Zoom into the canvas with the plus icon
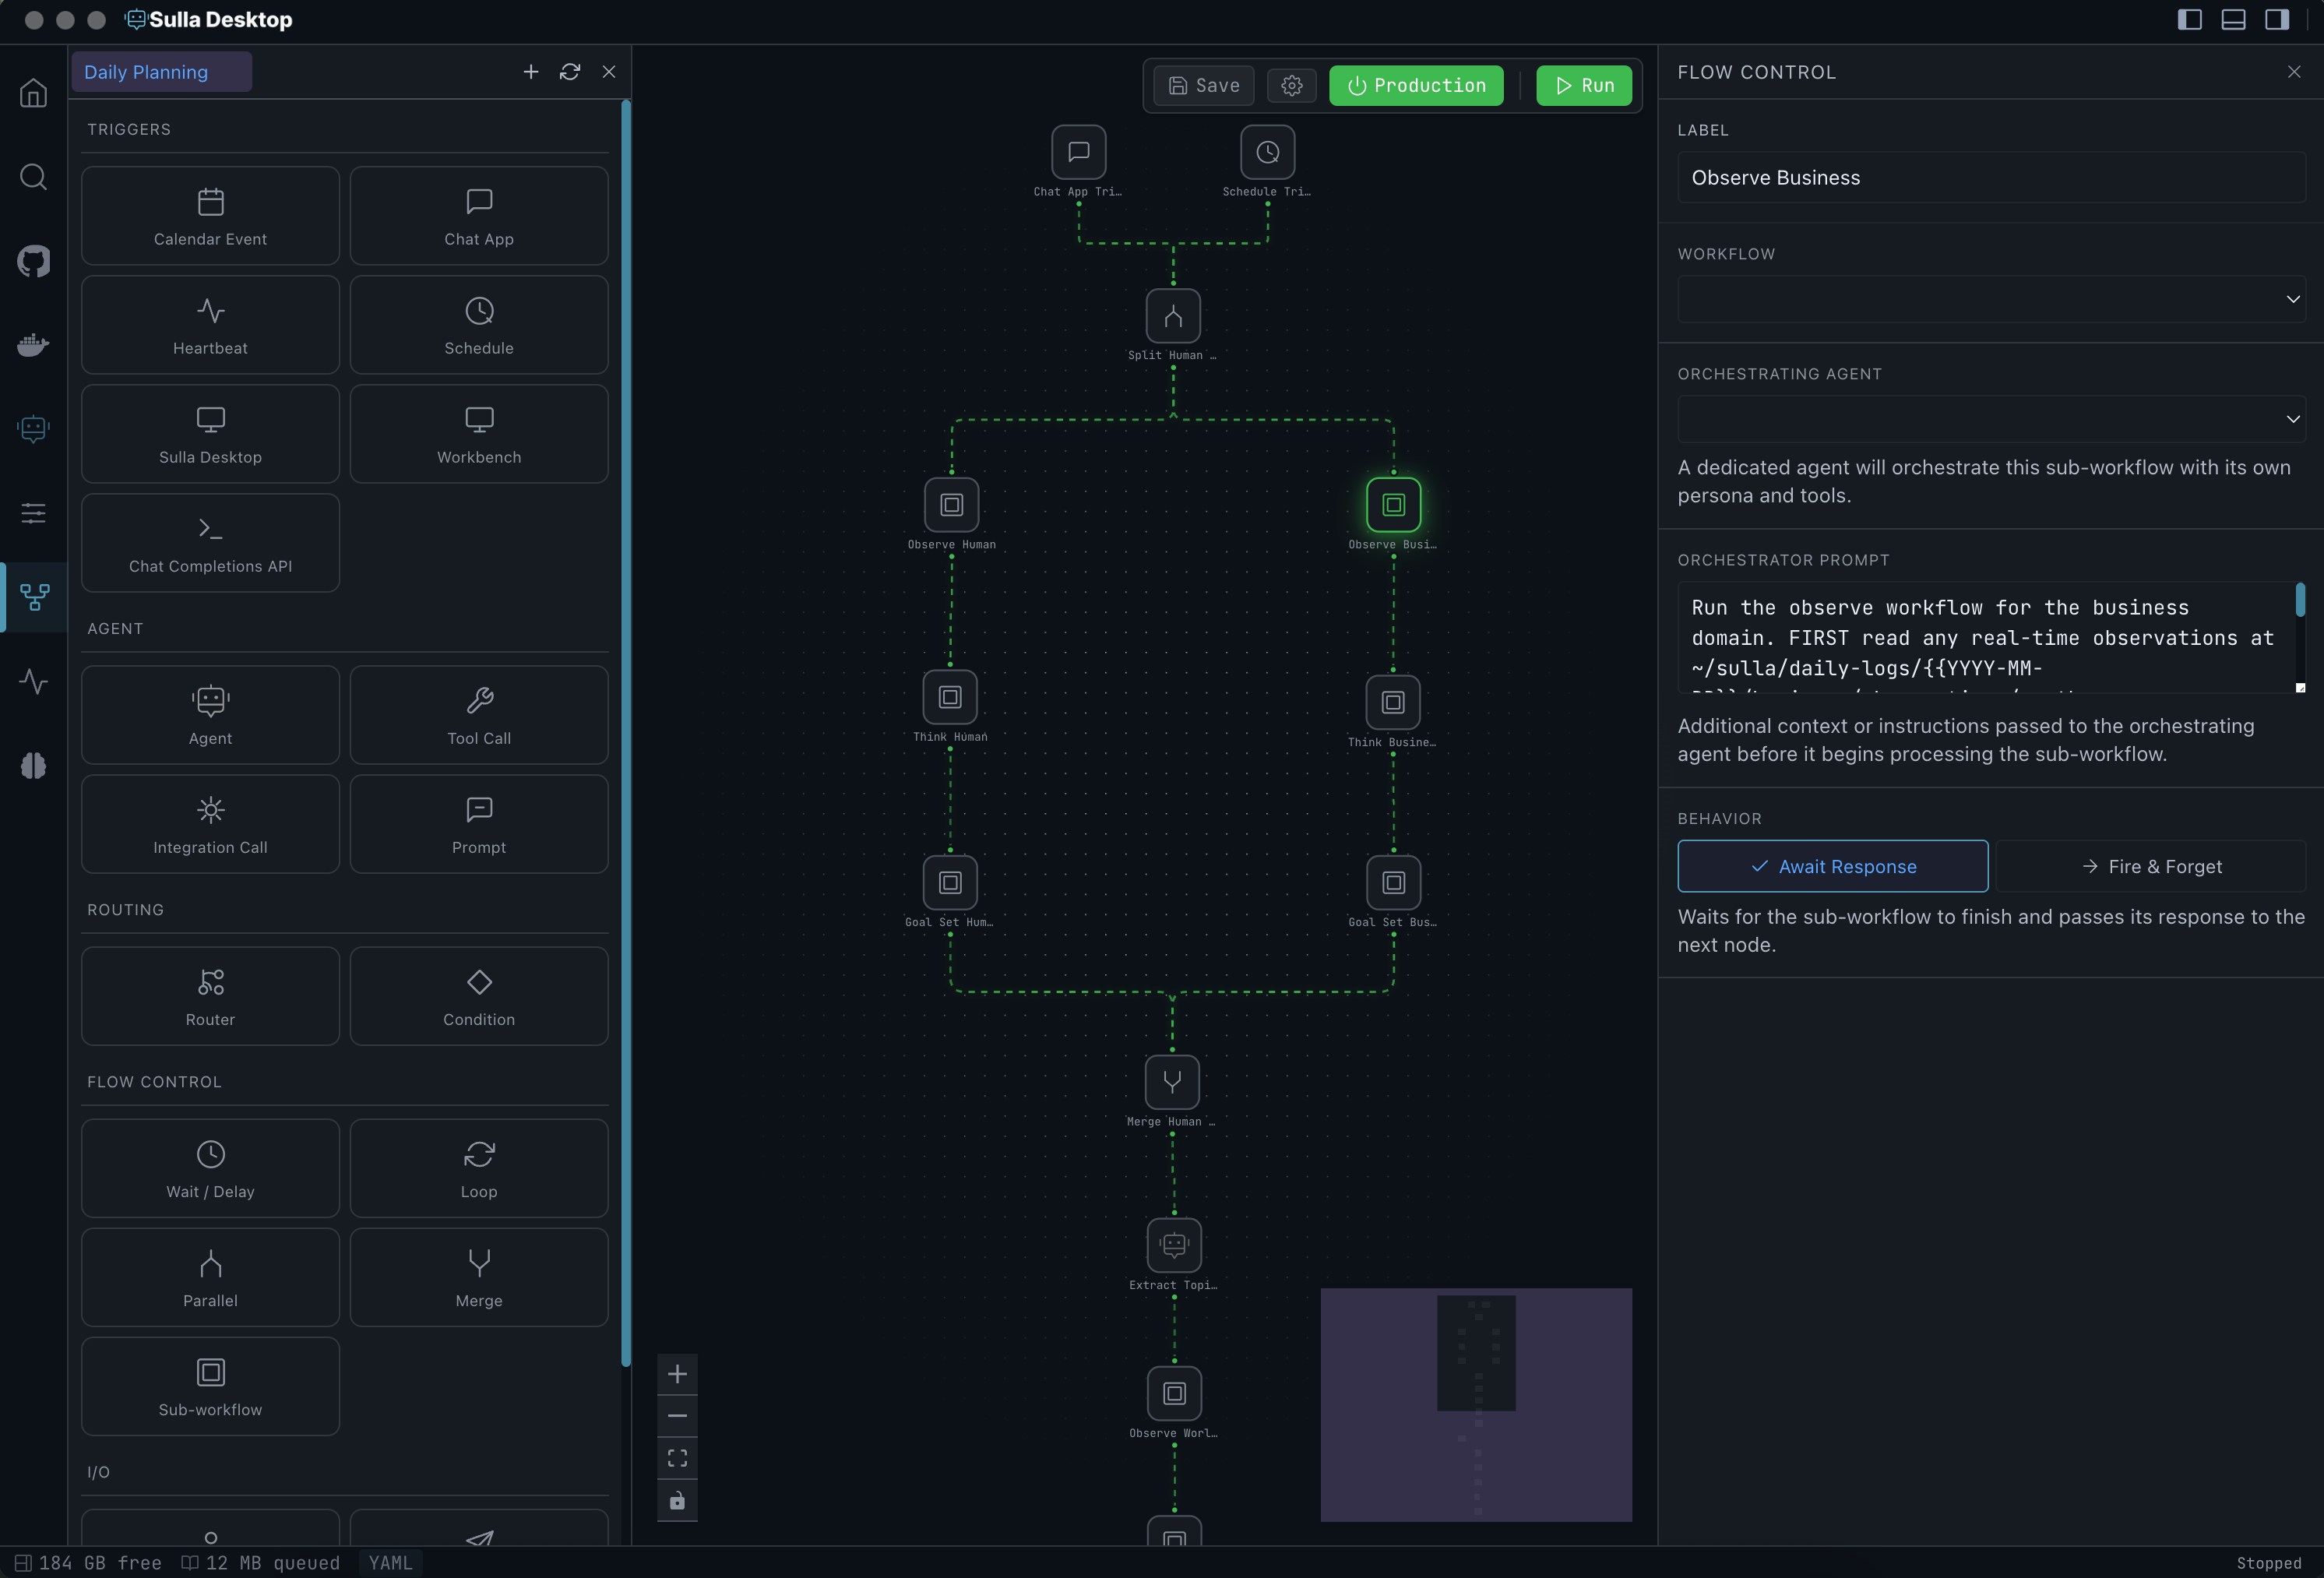The image size is (2324, 1578). point(678,1373)
